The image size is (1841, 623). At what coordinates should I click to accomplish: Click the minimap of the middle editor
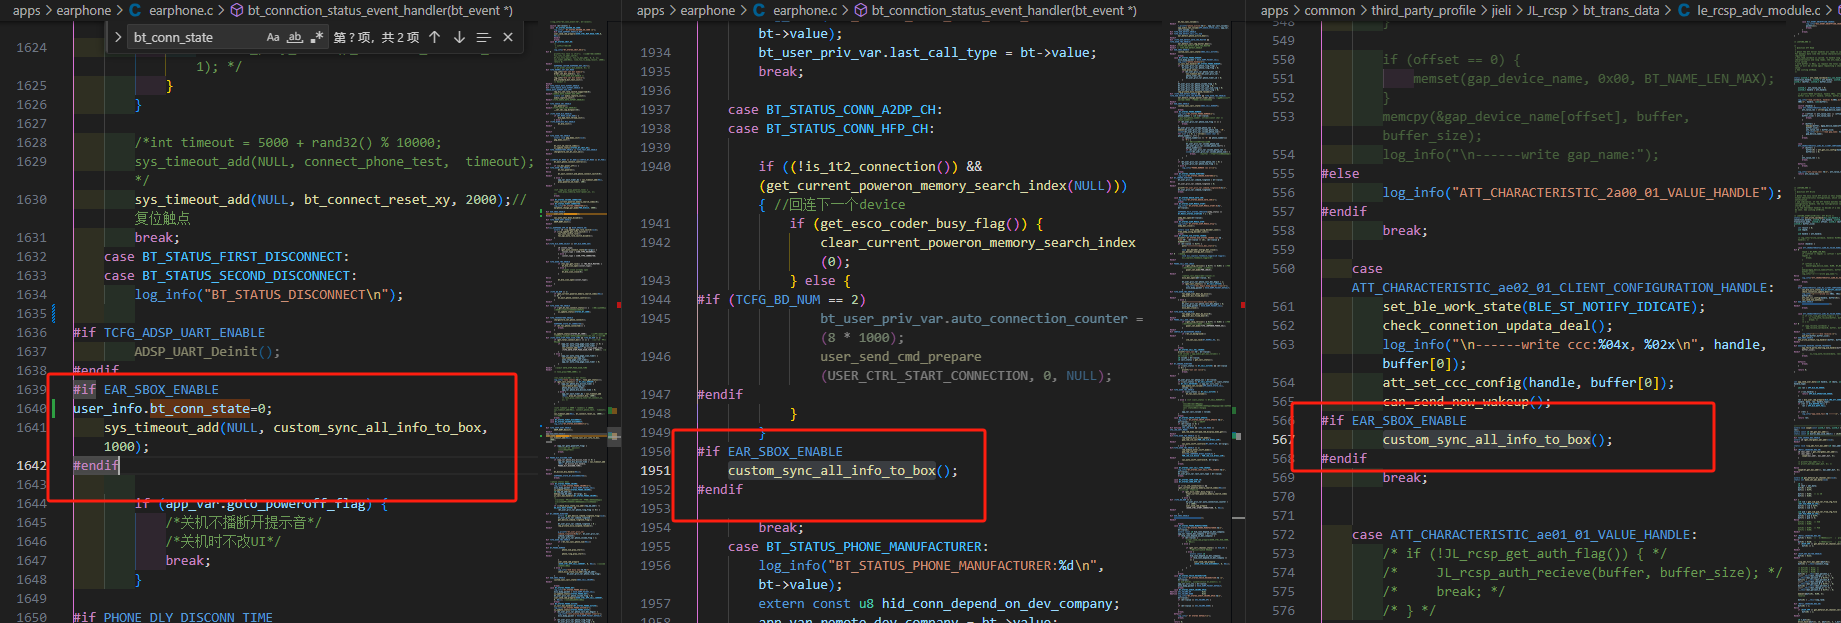[x=1200, y=320]
